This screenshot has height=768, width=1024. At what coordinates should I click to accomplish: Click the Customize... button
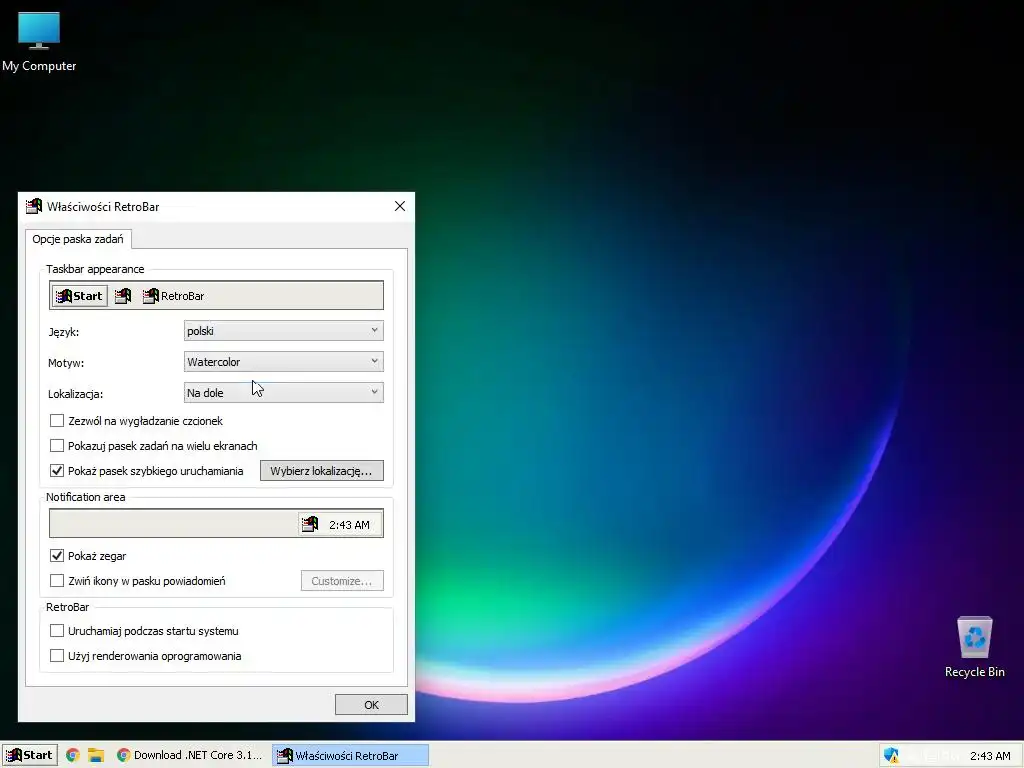342,581
